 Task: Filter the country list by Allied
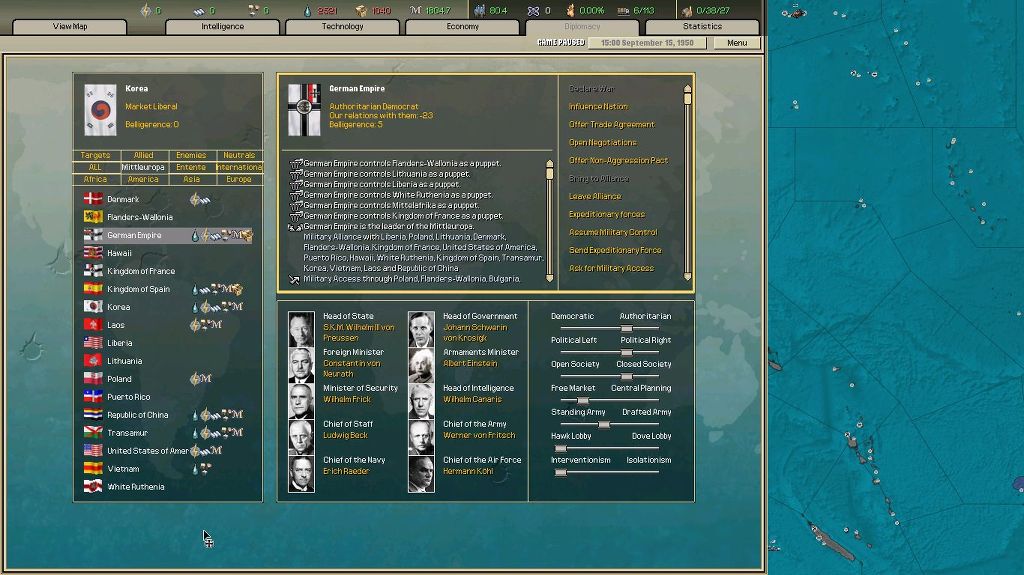pyautogui.click(x=144, y=155)
